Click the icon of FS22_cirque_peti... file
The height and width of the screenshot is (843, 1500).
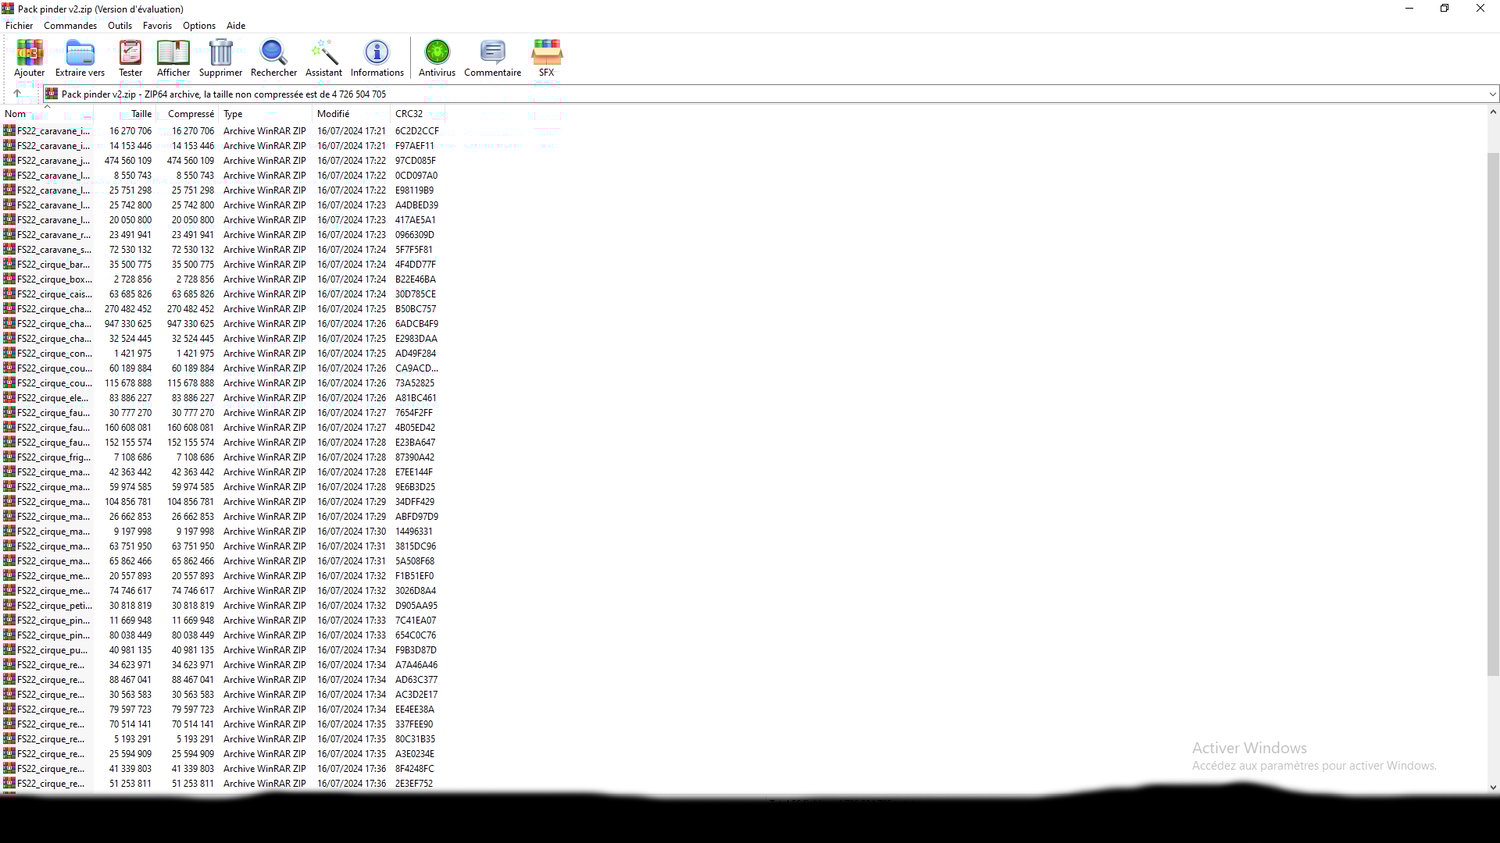(x=9, y=605)
